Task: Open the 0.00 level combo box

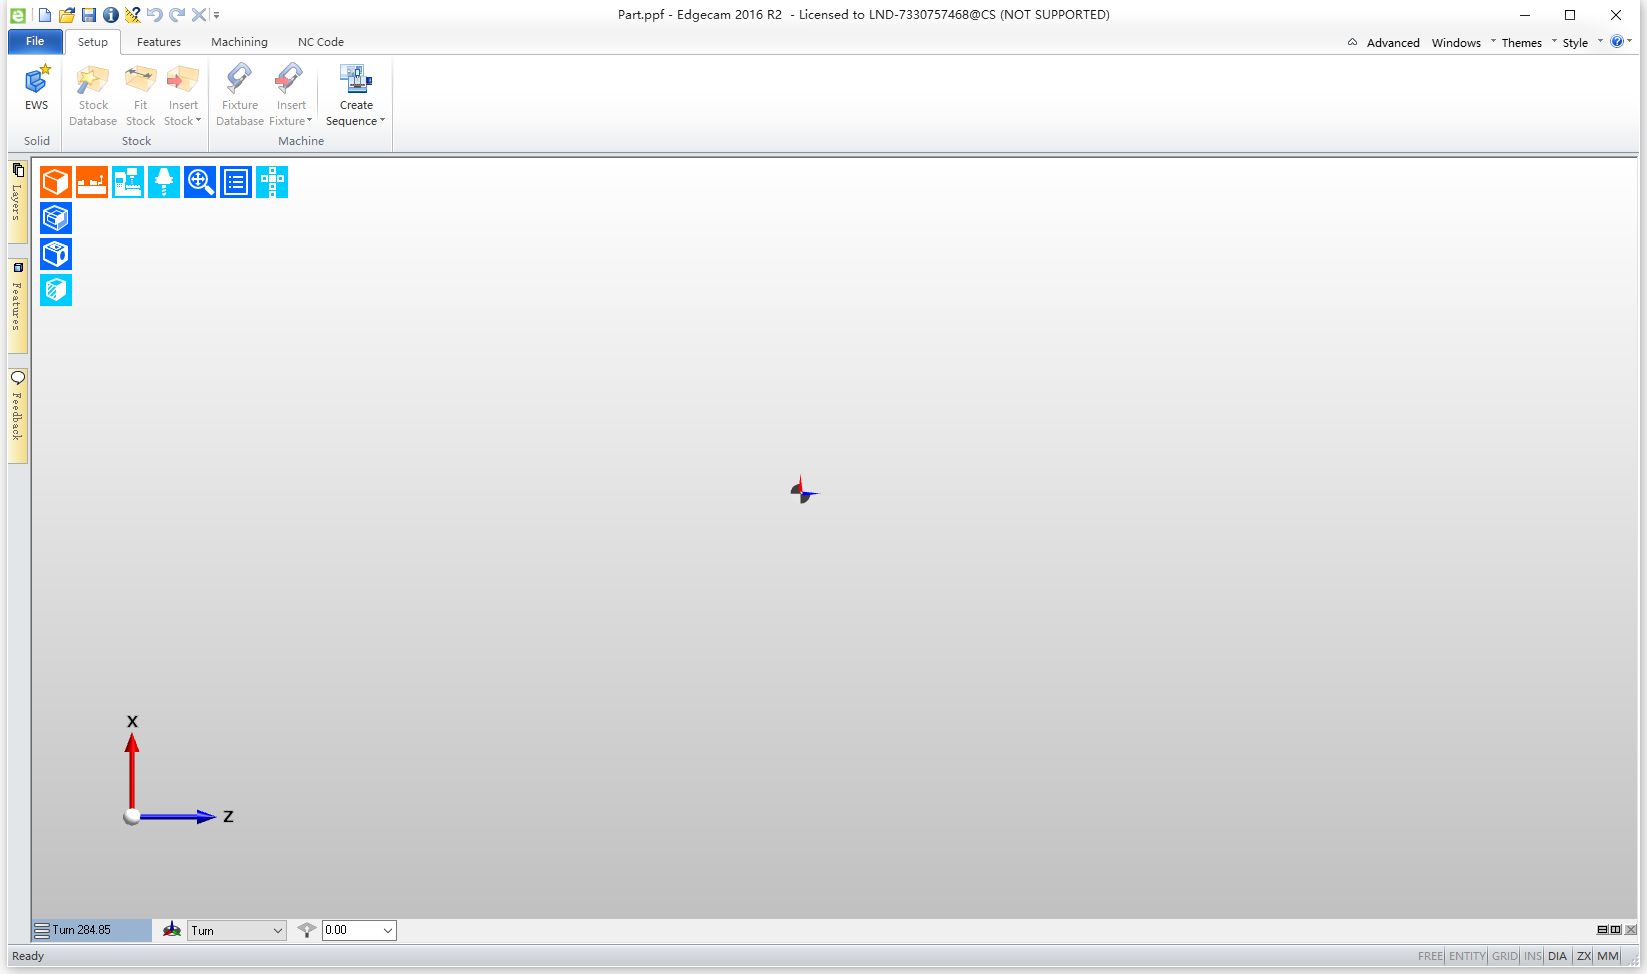Action: (359, 931)
